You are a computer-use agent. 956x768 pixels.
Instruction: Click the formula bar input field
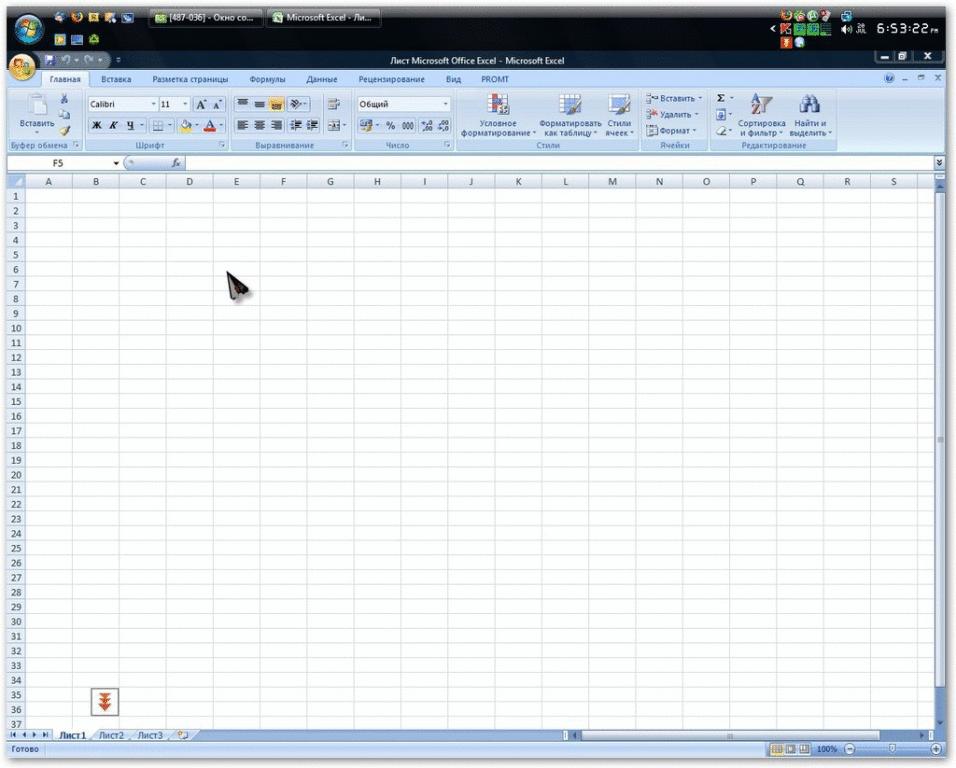pyautogui.click(x=559, y=163)
